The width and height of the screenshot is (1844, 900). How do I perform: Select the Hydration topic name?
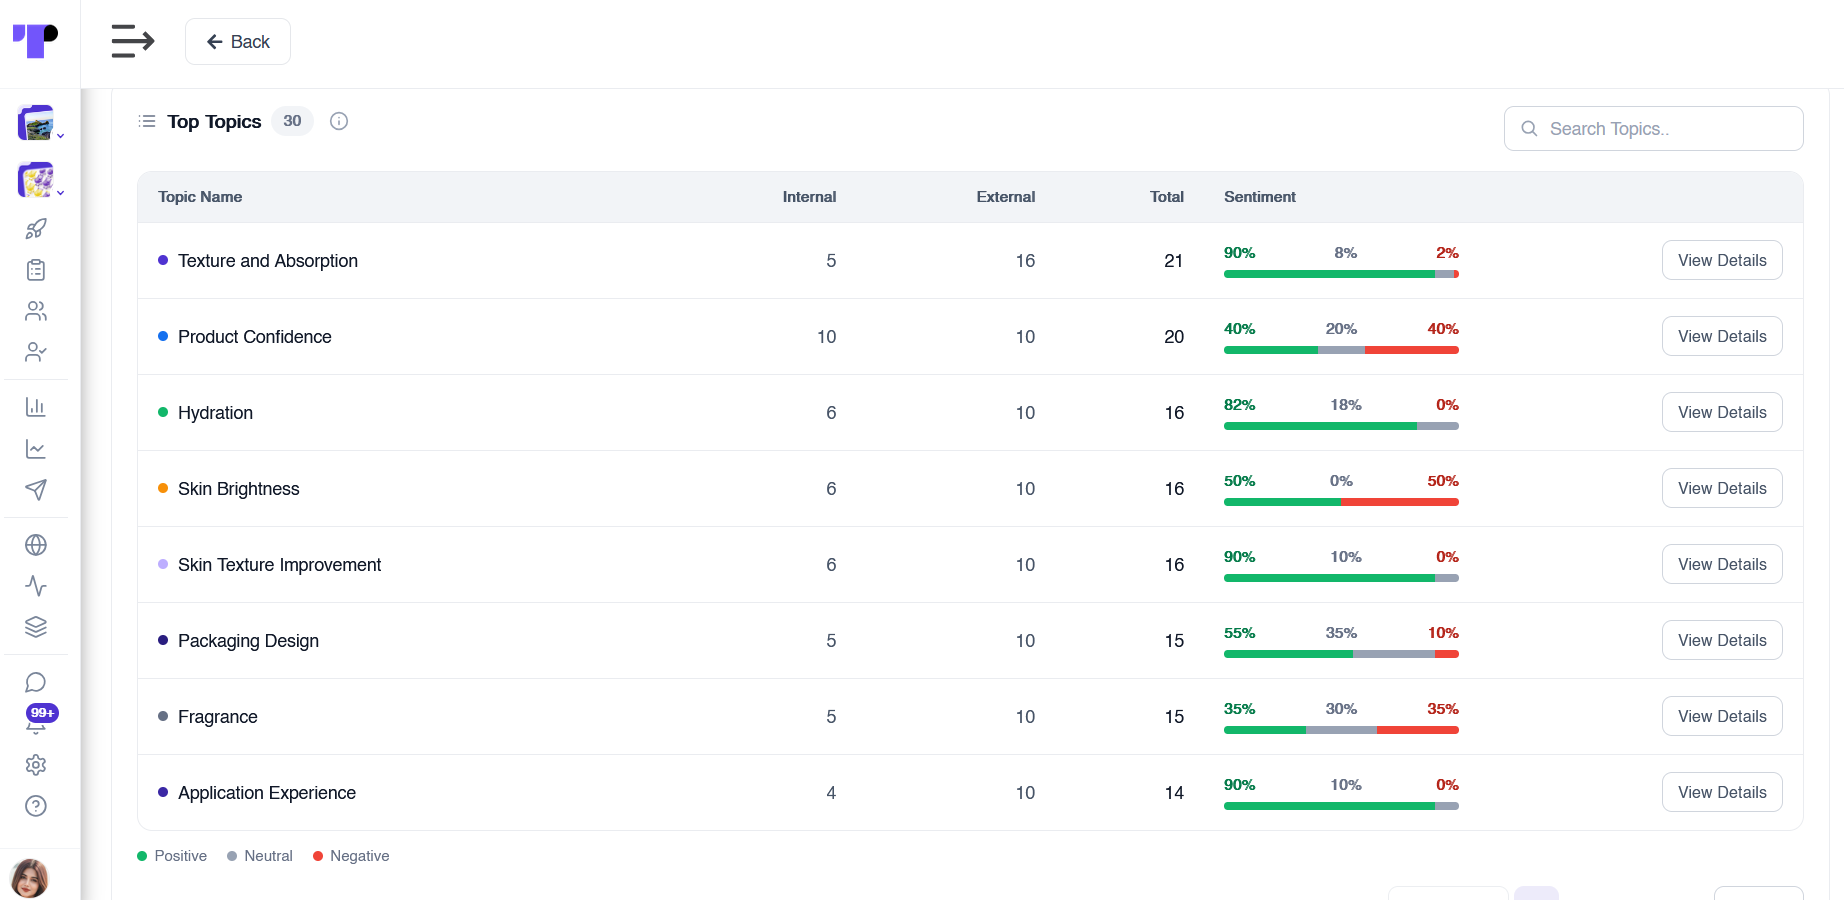[x=215, y=413]
